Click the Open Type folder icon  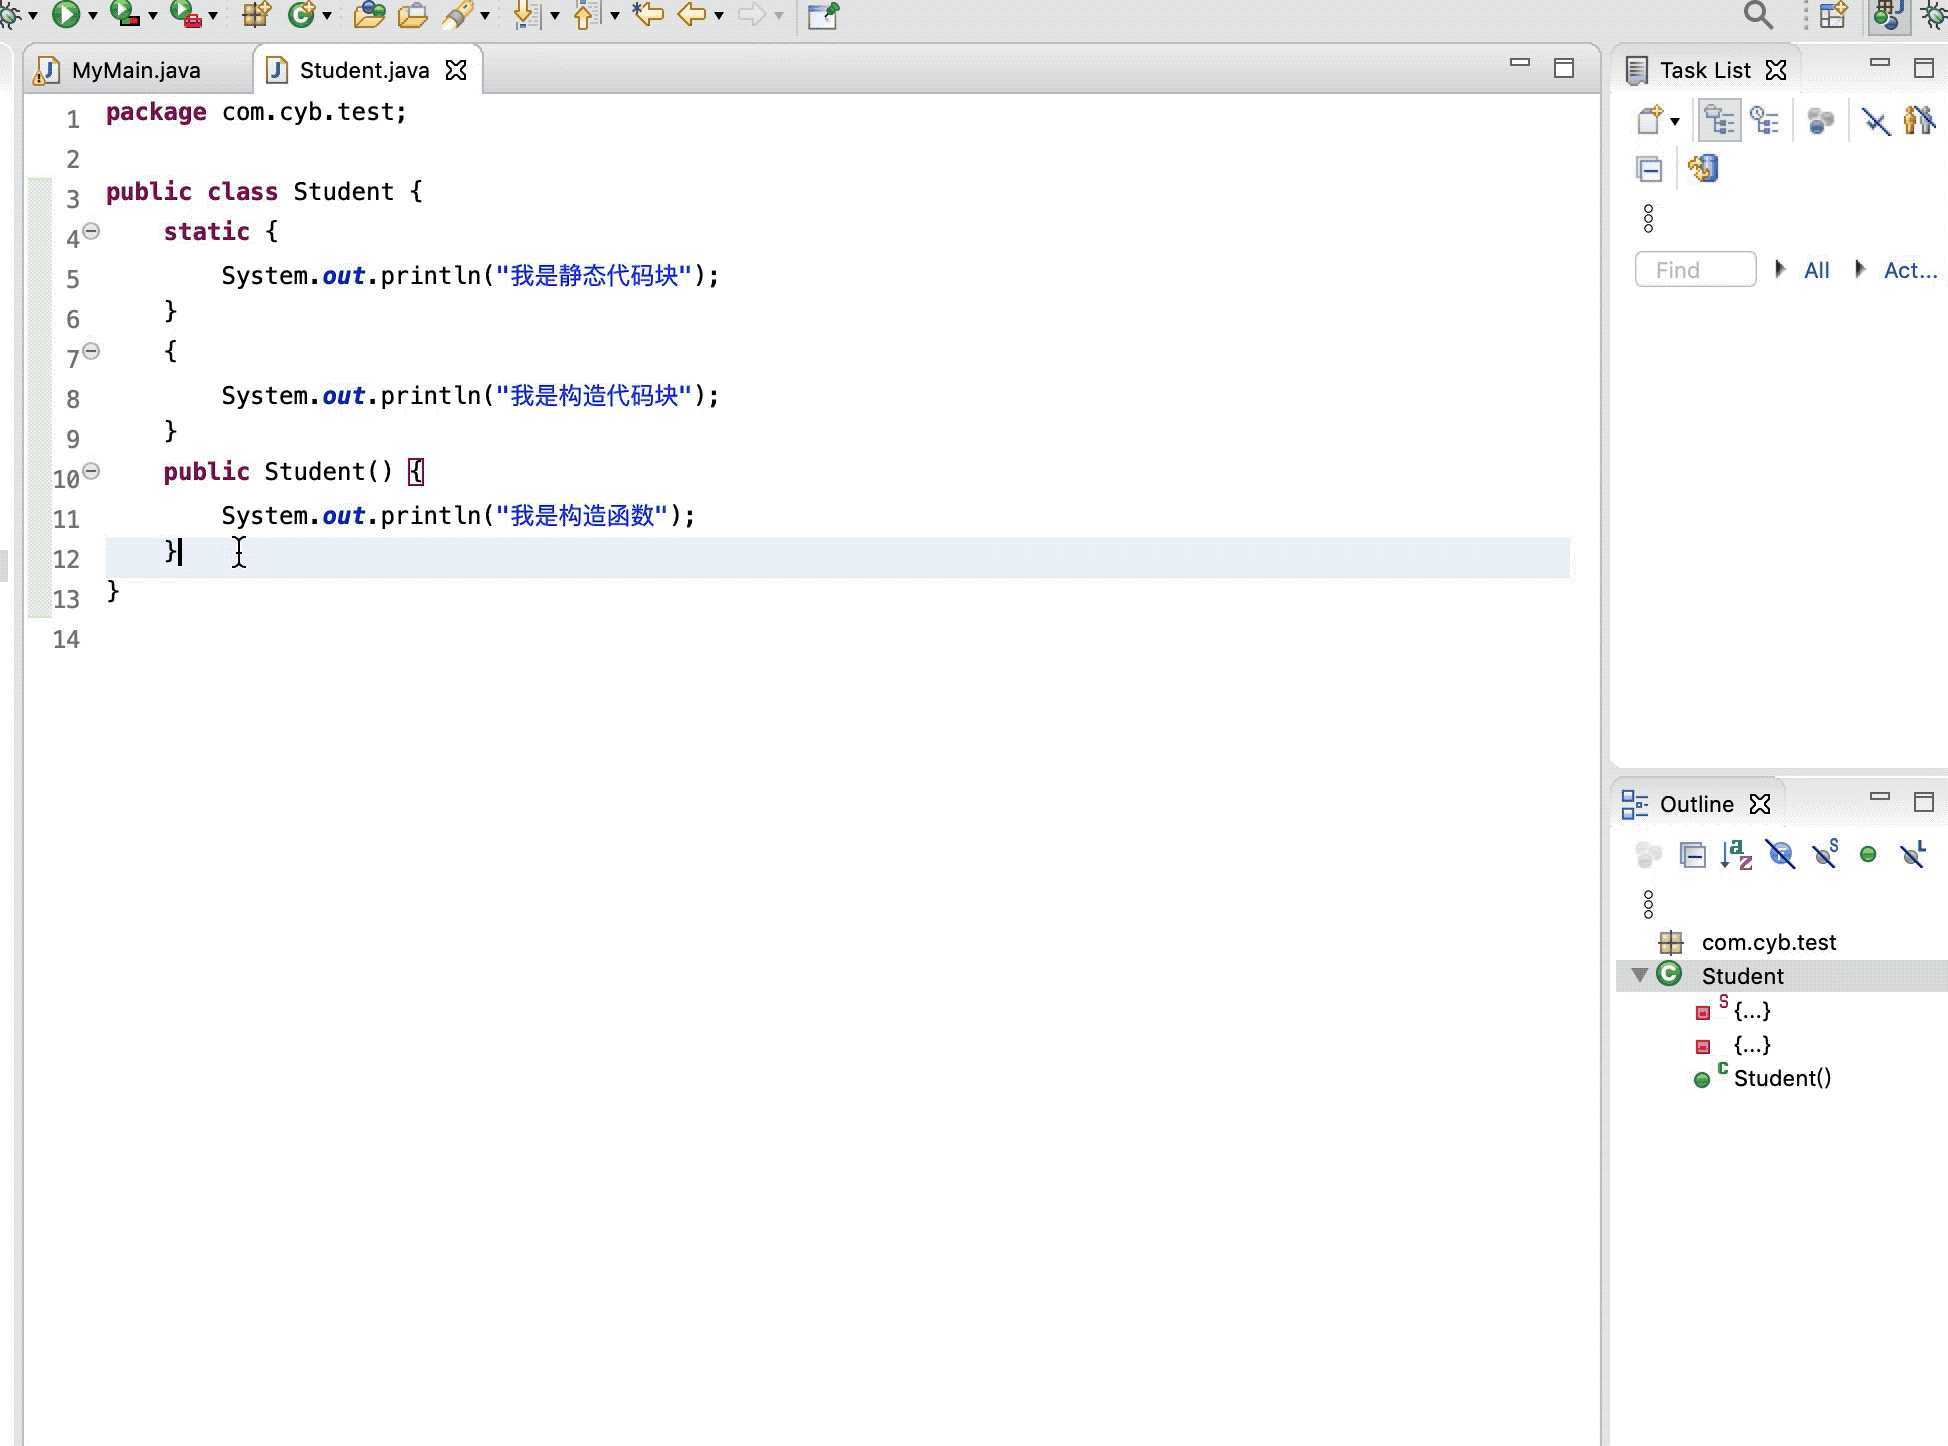point(369,14)
